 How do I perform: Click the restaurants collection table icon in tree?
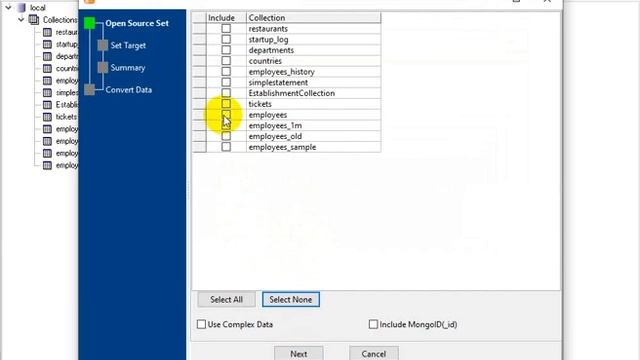tap(47, 32)
